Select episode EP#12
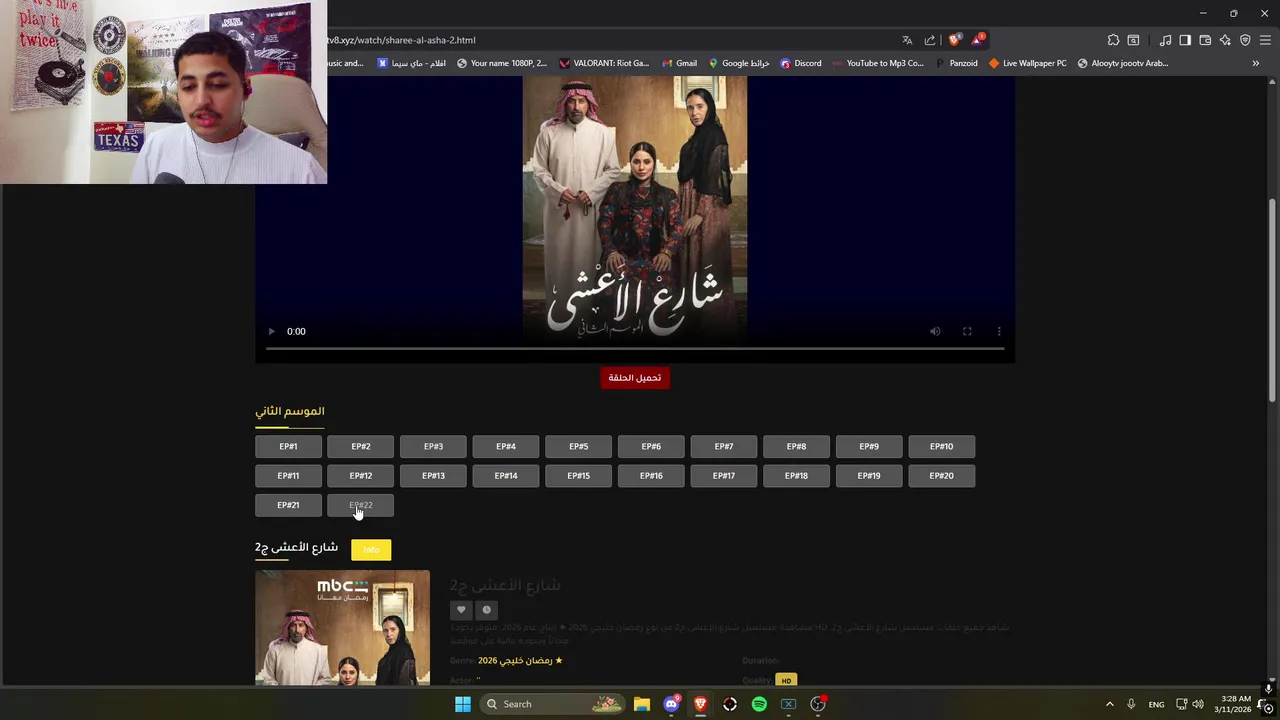The width and height of the screenshot is (1280, 720). (x=361, y=476)
